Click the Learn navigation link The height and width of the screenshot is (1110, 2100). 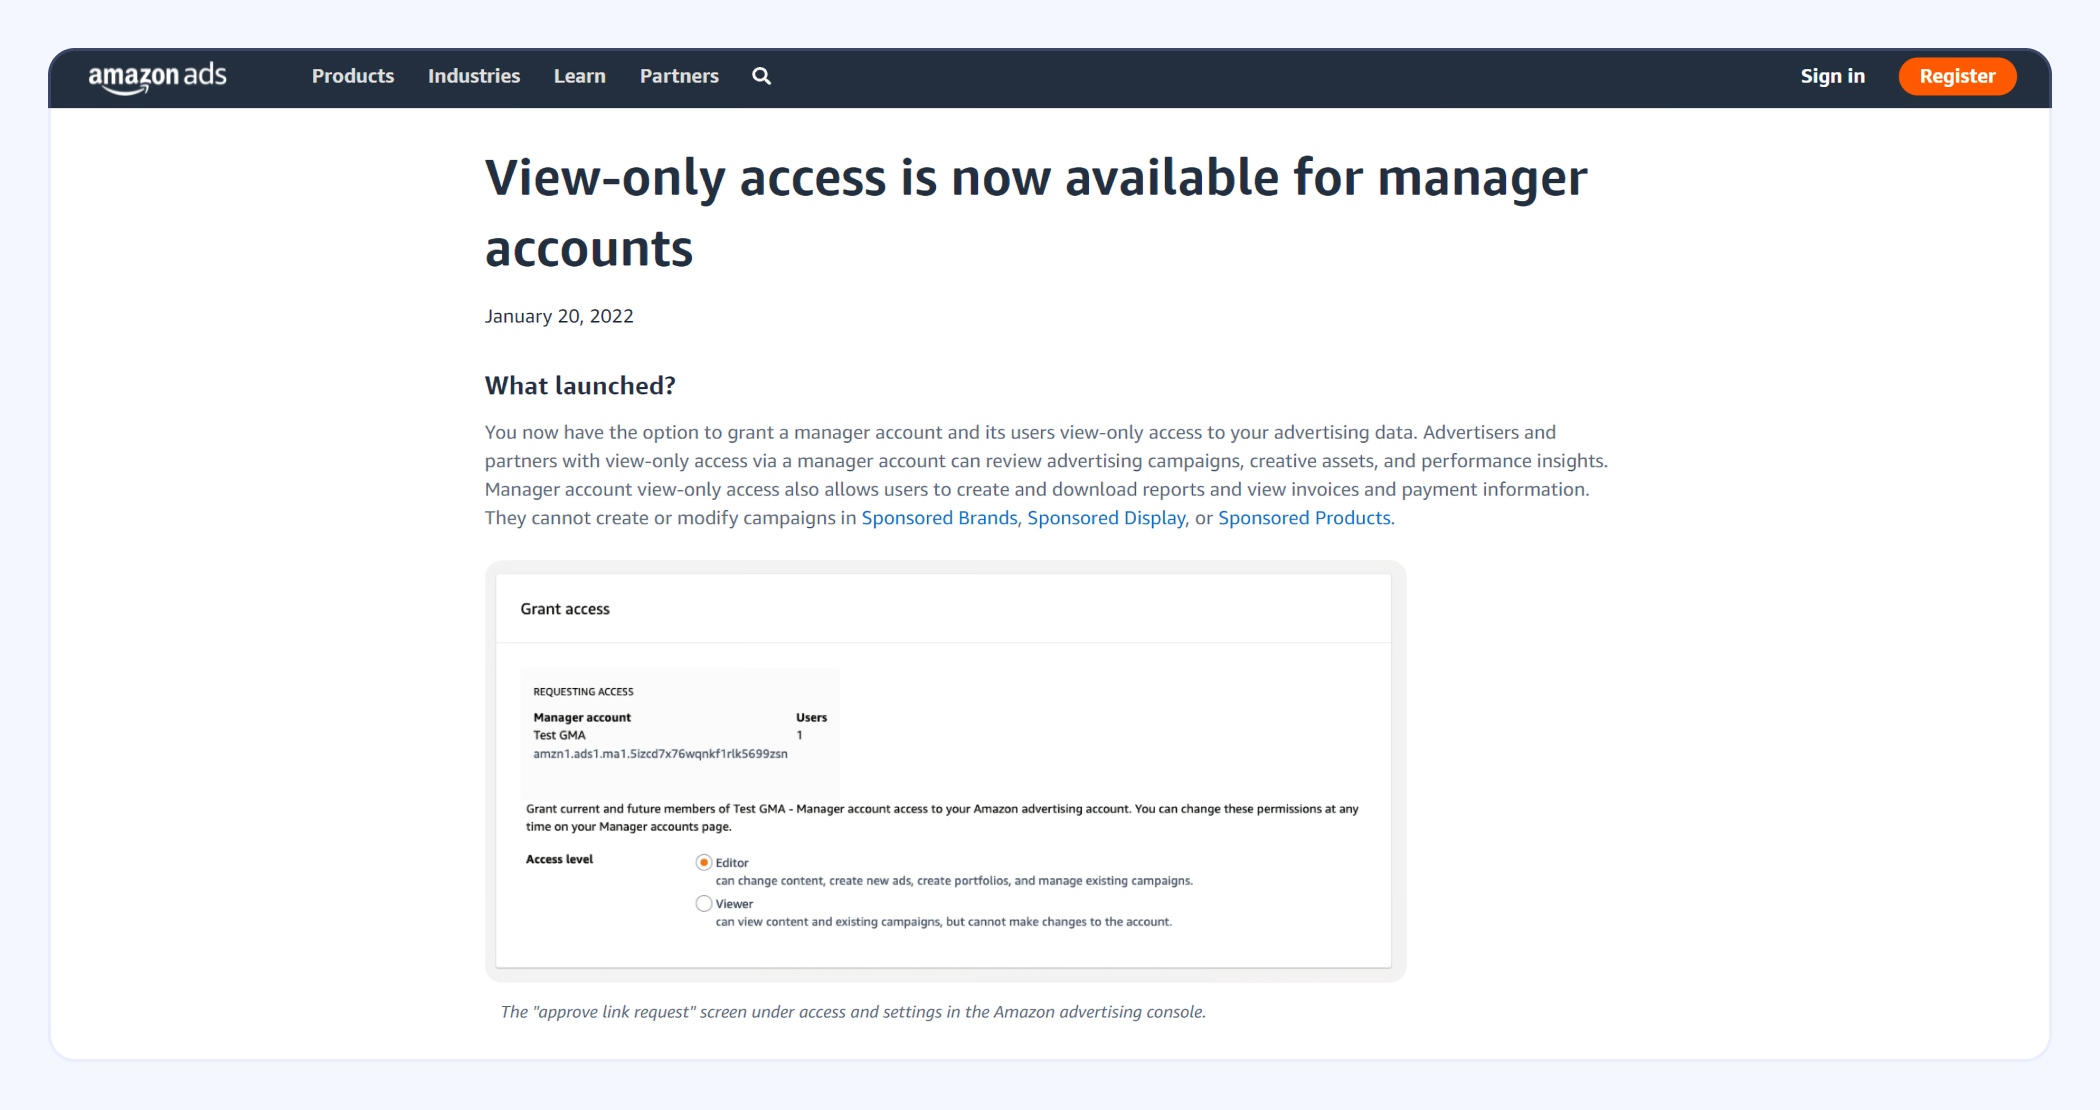(579, 76)
